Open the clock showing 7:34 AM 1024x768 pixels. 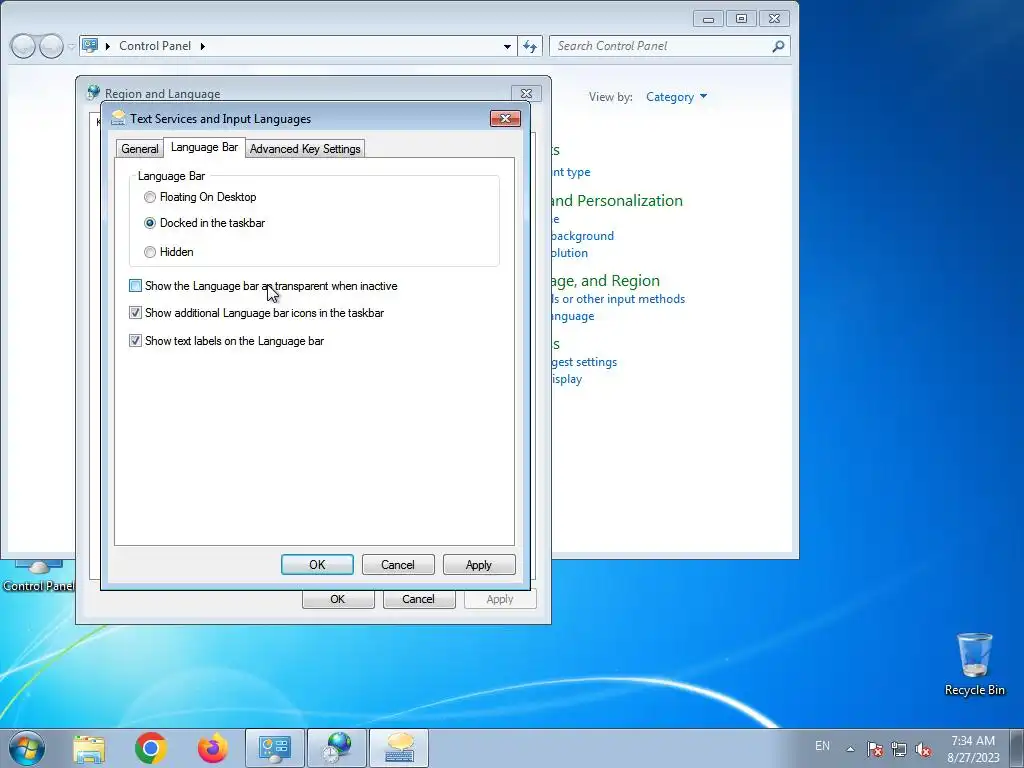pos(973,749)
